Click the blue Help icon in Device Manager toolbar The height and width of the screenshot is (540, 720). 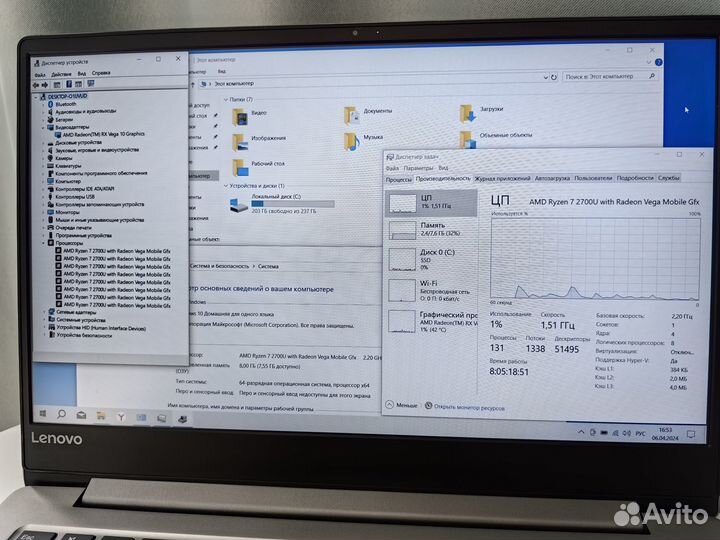(69, 84)
